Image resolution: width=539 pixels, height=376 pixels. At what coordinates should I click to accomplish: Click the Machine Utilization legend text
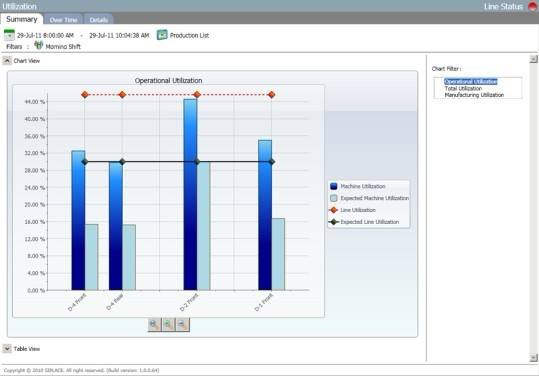pyautogui.click(x=363, y=186)
